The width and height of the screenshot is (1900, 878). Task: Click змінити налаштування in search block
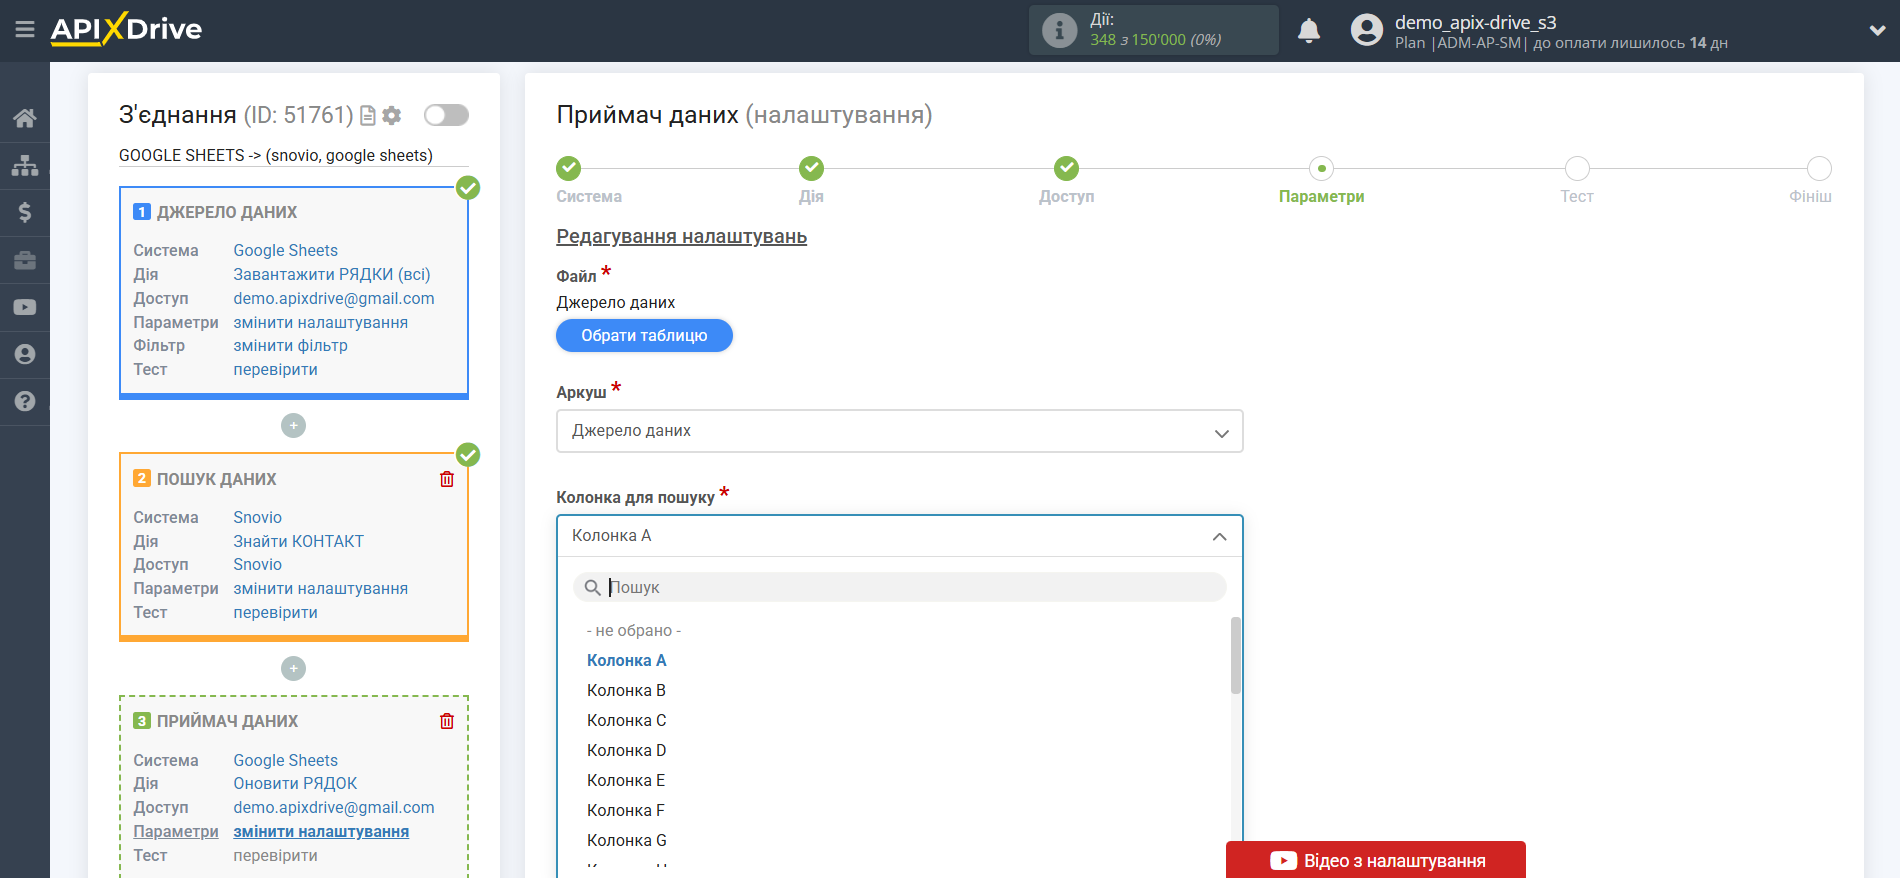(x=320, y=589)
